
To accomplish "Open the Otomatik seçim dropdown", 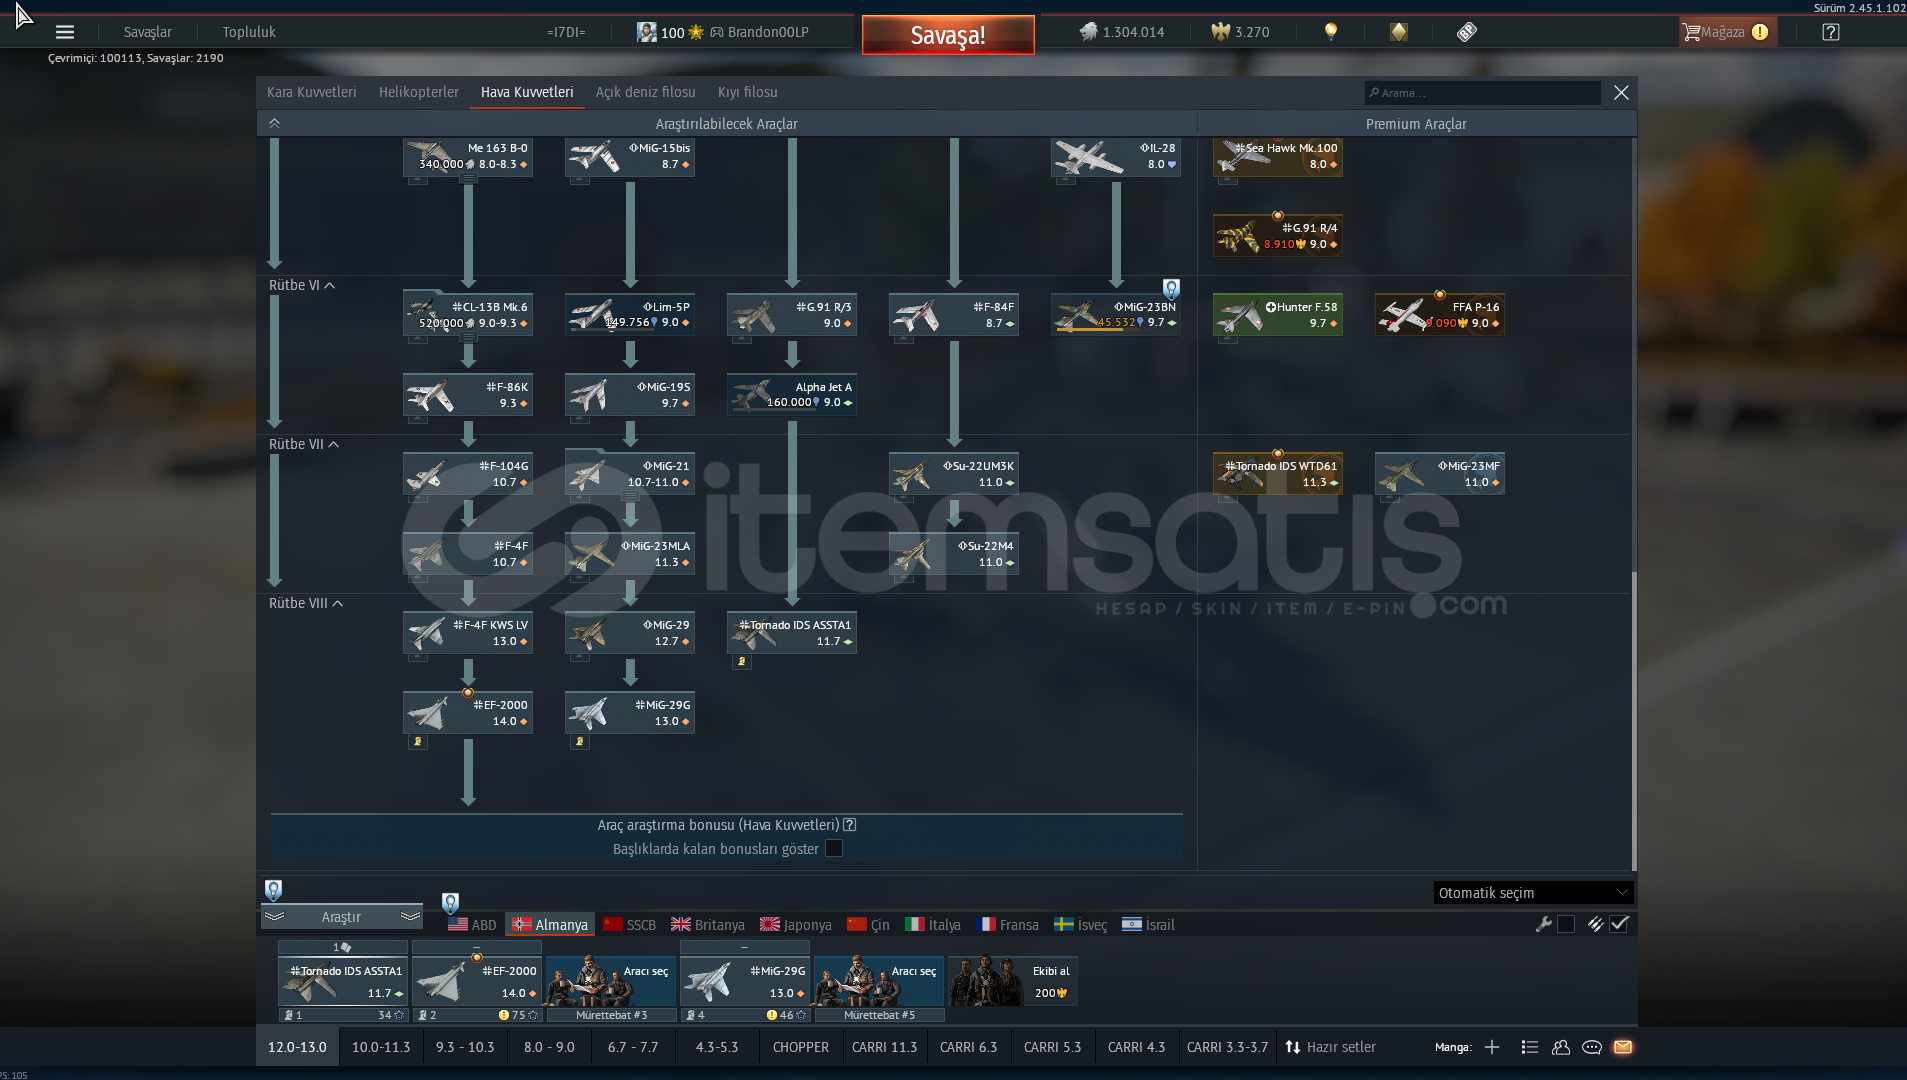I will (1533, 893).
